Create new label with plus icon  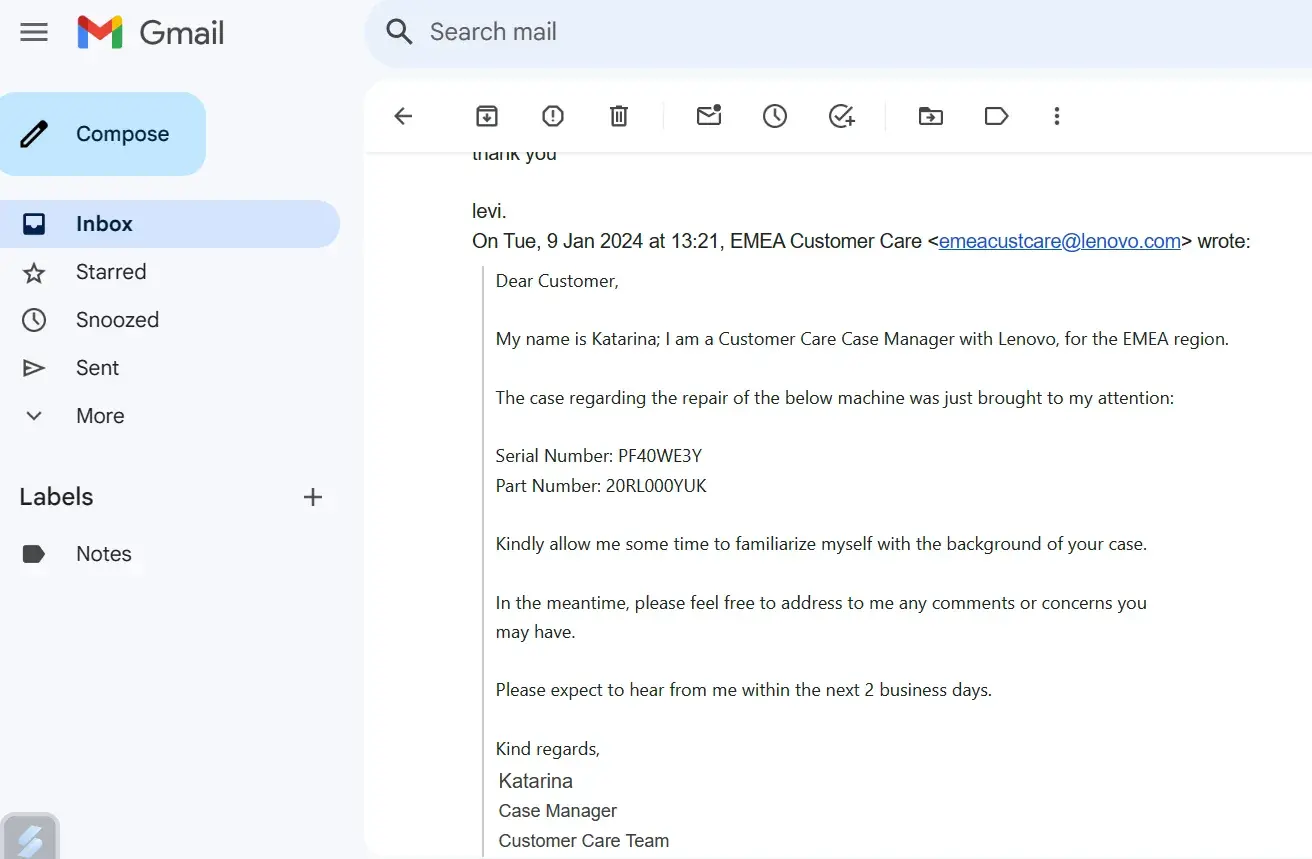click(x=313, y=497)
